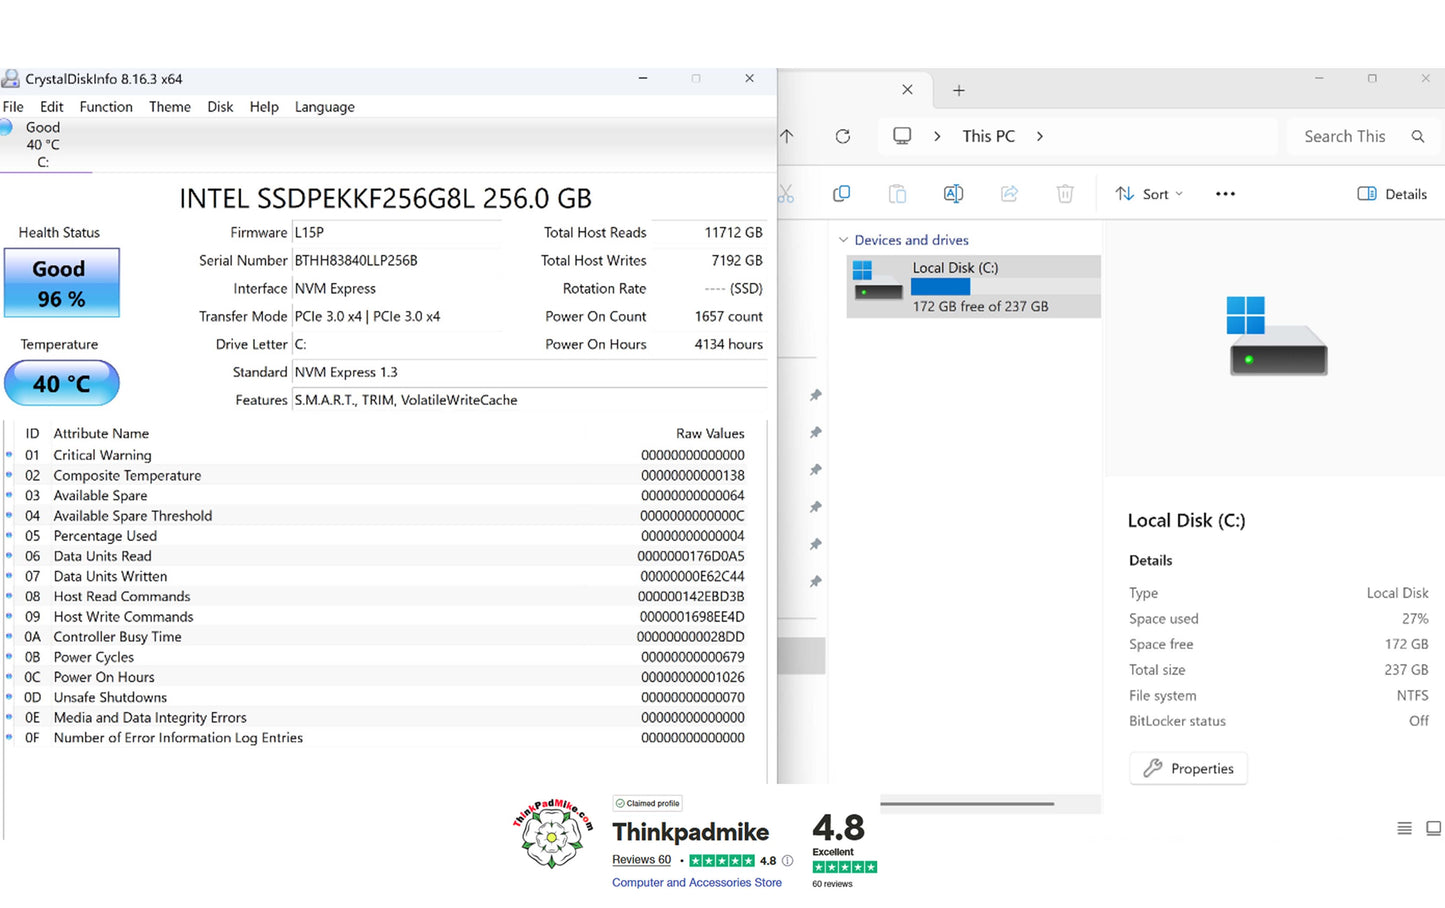Click This PC in the address bar
The image size is (1445, 908).
click(988, 136)
